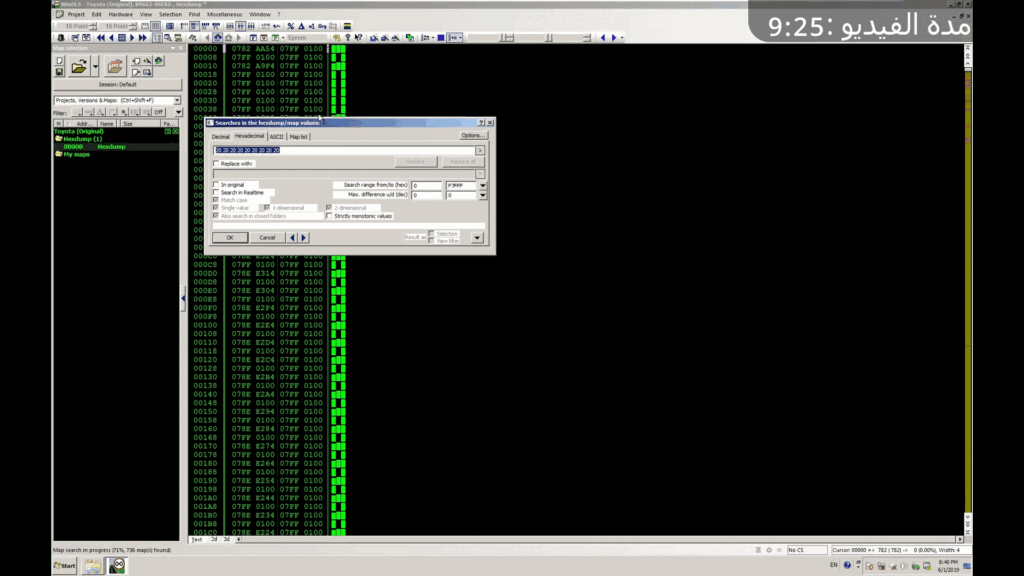The image size is (1024, 576).
Task: Click the import file icon in Map selection
Action: (115, 67)
